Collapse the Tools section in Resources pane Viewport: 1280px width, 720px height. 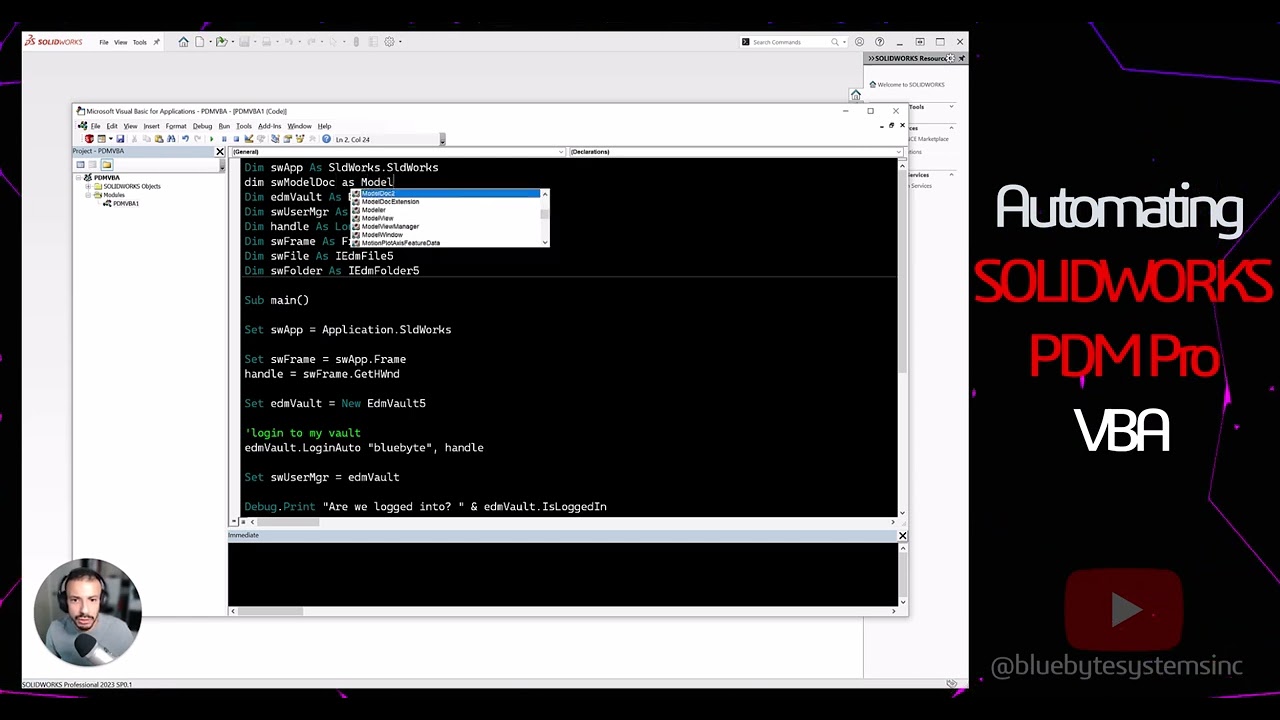coord(952,106)
